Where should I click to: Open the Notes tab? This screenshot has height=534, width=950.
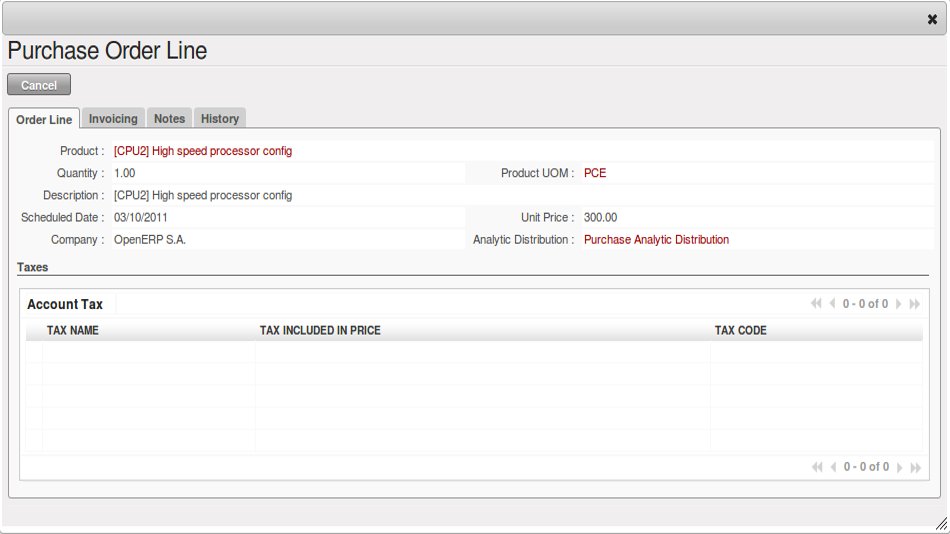click(169, 118)
